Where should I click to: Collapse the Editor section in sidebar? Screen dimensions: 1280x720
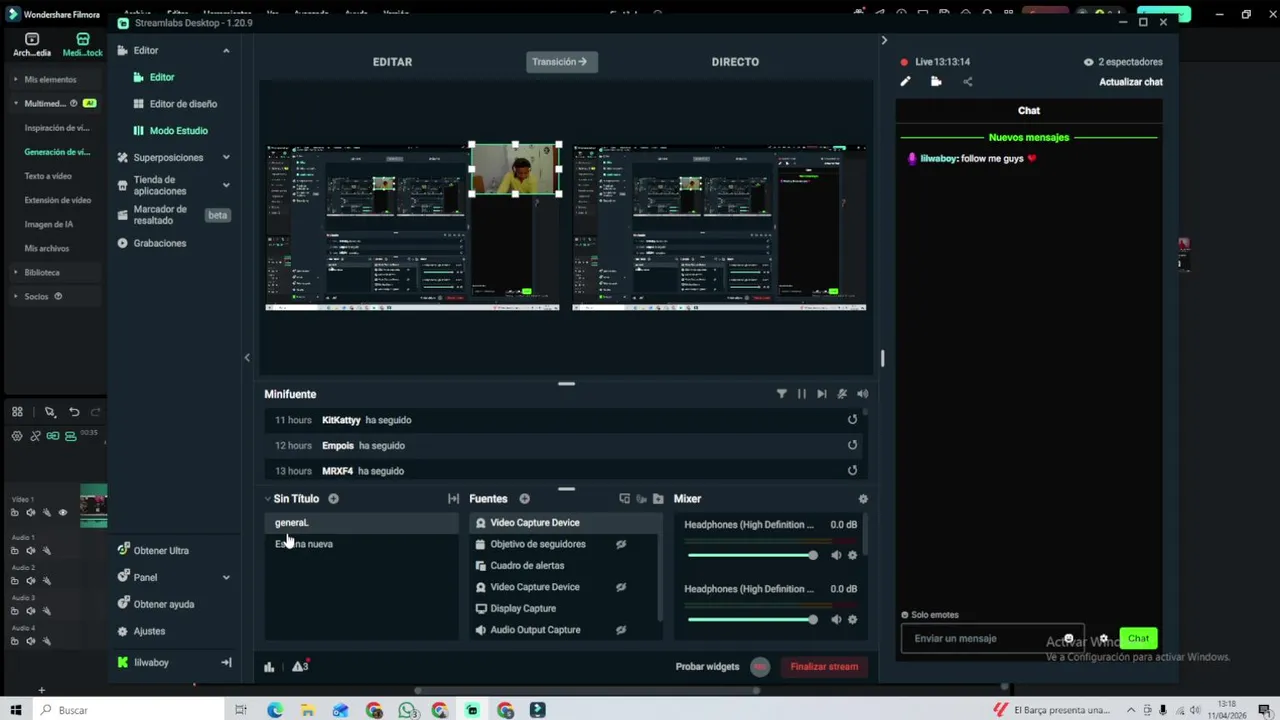tap(226, 50)
